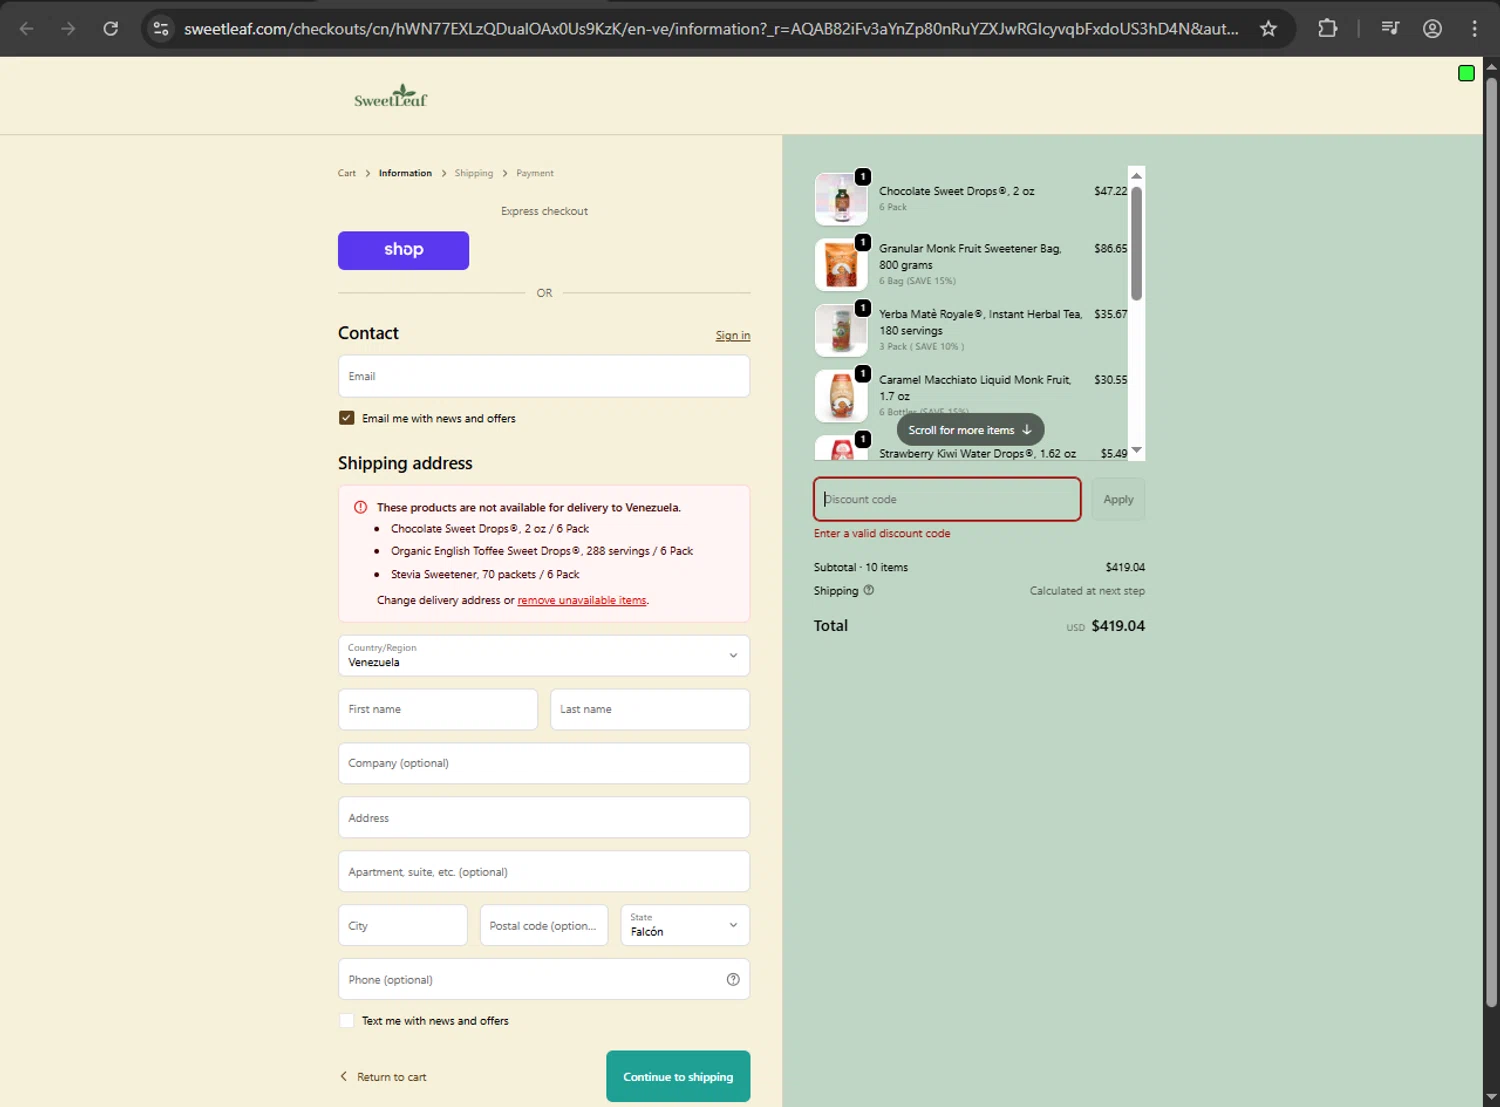Open site information icon in address bar
Screen dimensions: 1500x1107
(161, 28)
